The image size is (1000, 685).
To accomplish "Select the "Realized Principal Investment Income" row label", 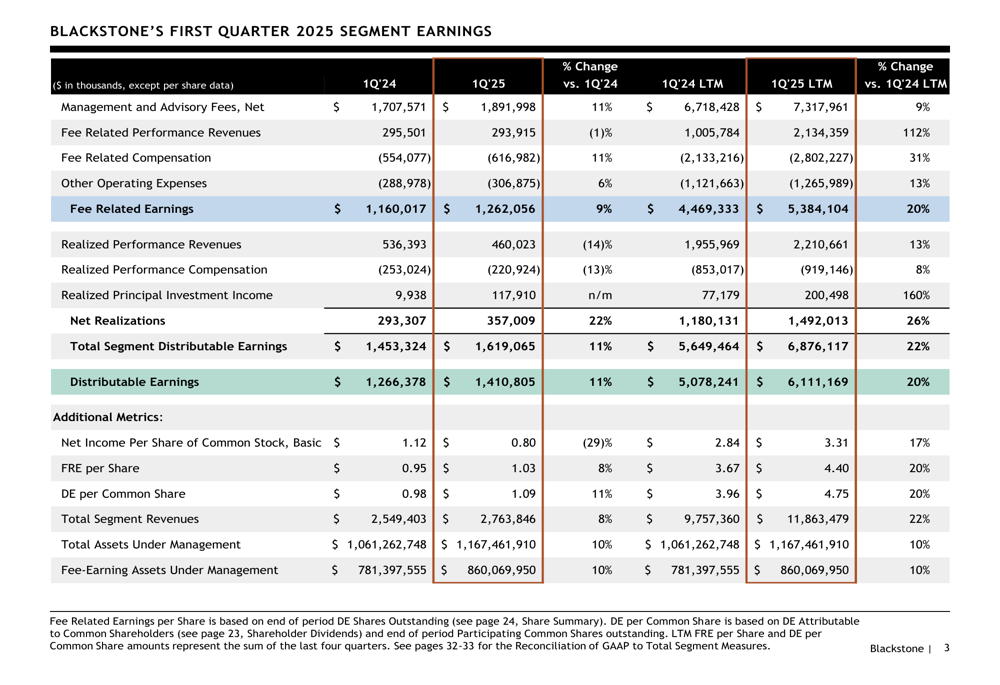I will click(166, 295).
